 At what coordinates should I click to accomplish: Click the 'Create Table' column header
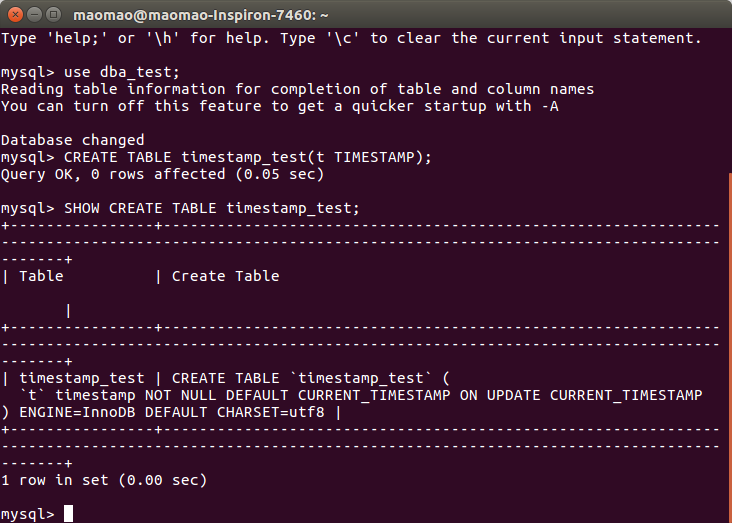pos(225,276)
